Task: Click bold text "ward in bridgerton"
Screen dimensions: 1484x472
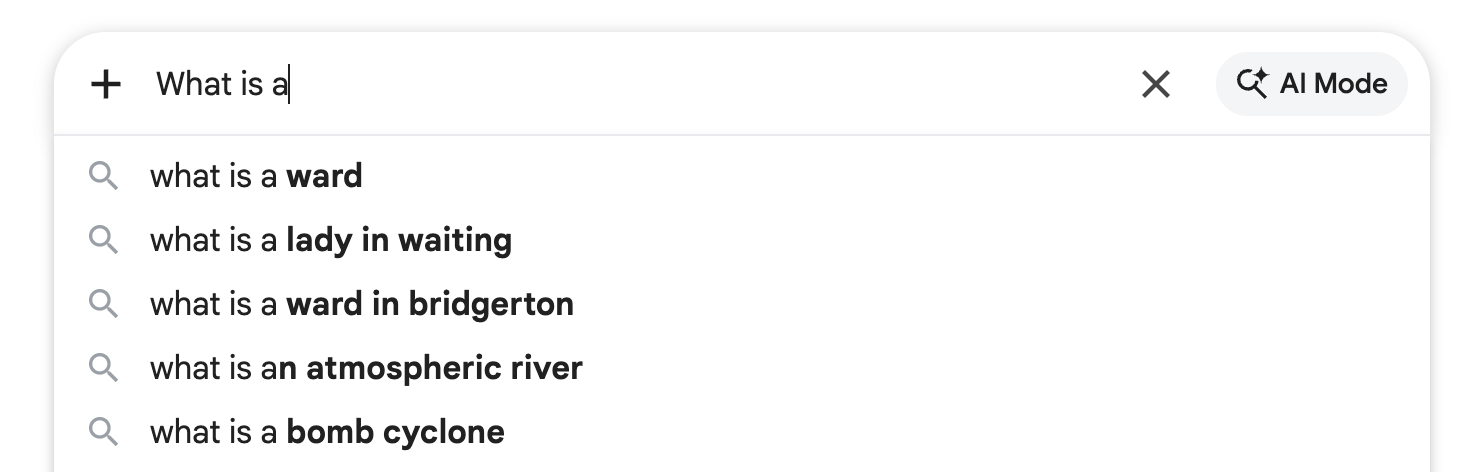Action: point(430,304)
